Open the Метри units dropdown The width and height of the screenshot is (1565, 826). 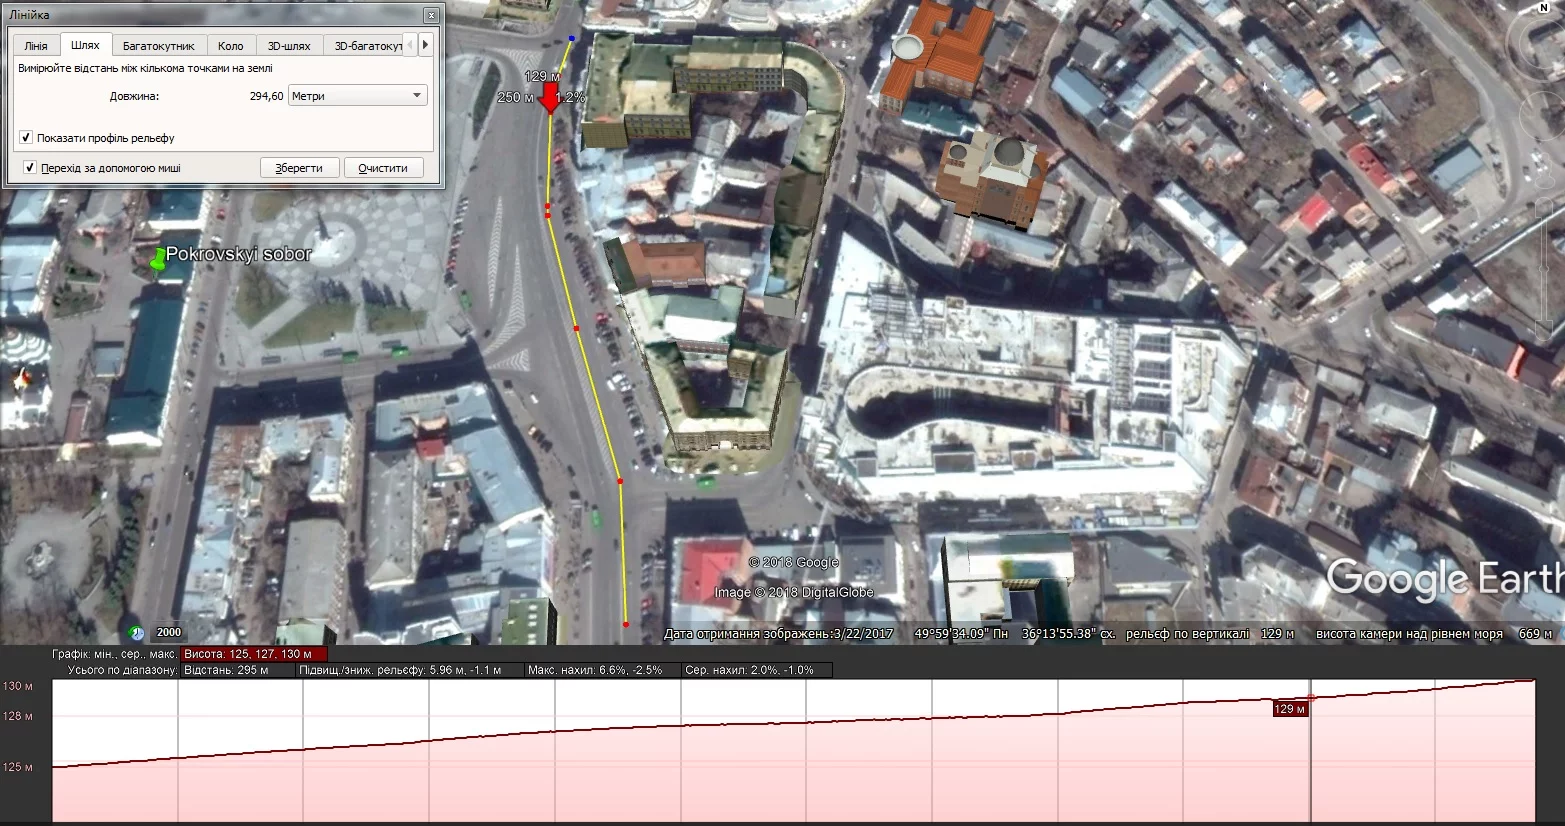point(358,96)
